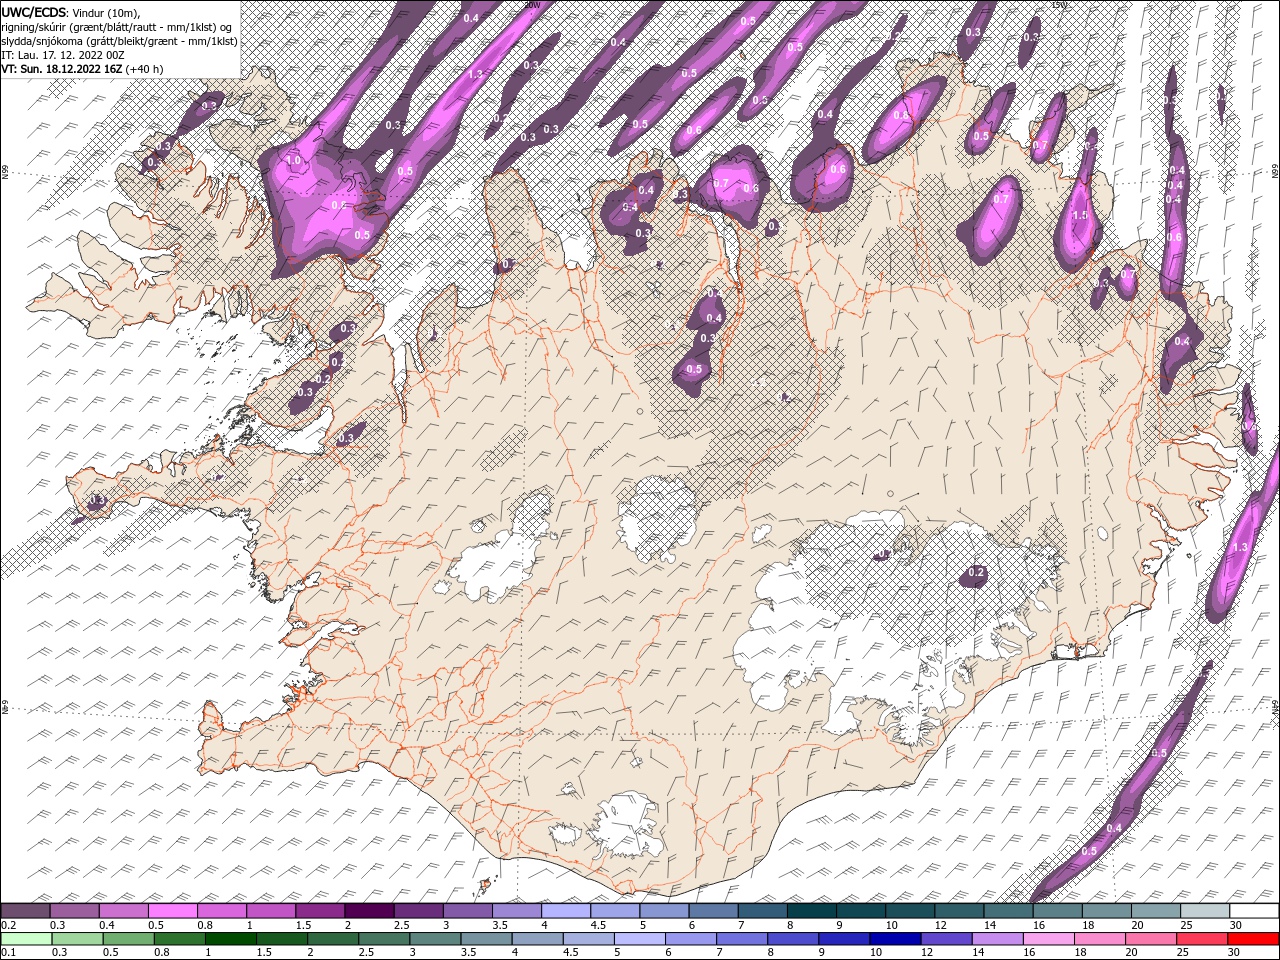1280x960 pixels.
Task: Click the '0.2' label below the upper legend
Action: (x=7, y=924)
